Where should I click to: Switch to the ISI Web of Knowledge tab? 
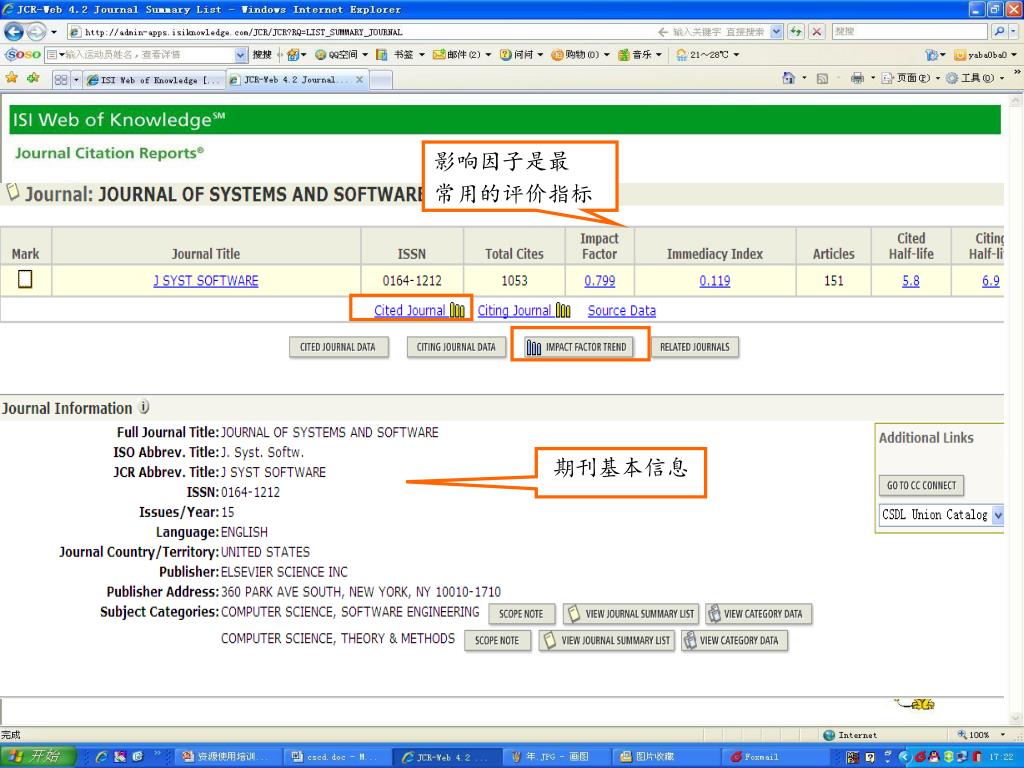point(155,80)
